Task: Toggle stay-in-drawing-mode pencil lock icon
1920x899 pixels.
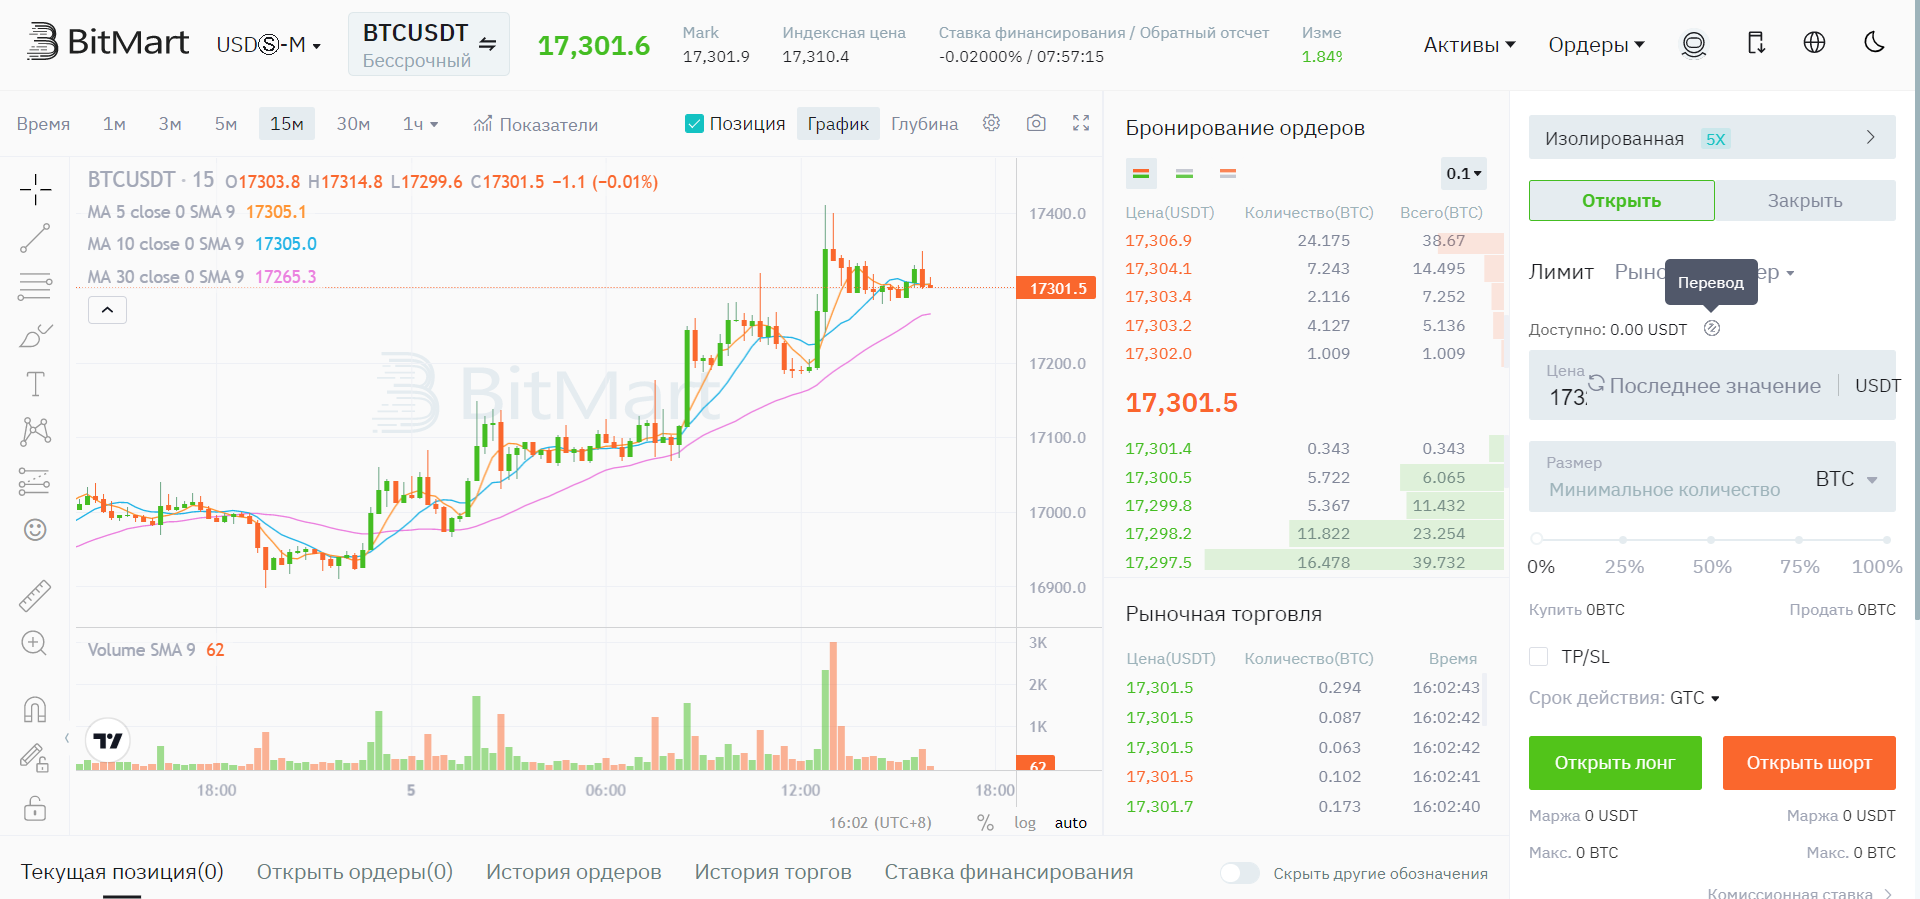Action: pos(35,758)
